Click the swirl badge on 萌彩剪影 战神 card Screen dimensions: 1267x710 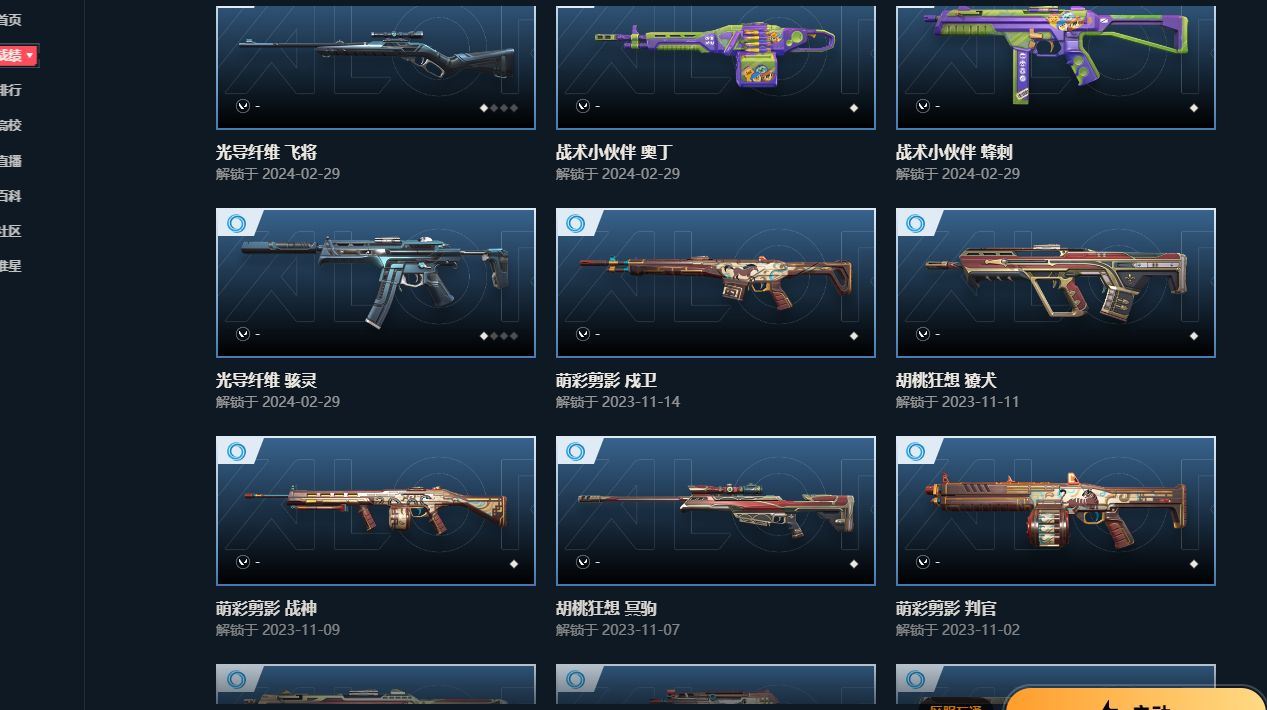pyautogui.click(x=237, y=451)
